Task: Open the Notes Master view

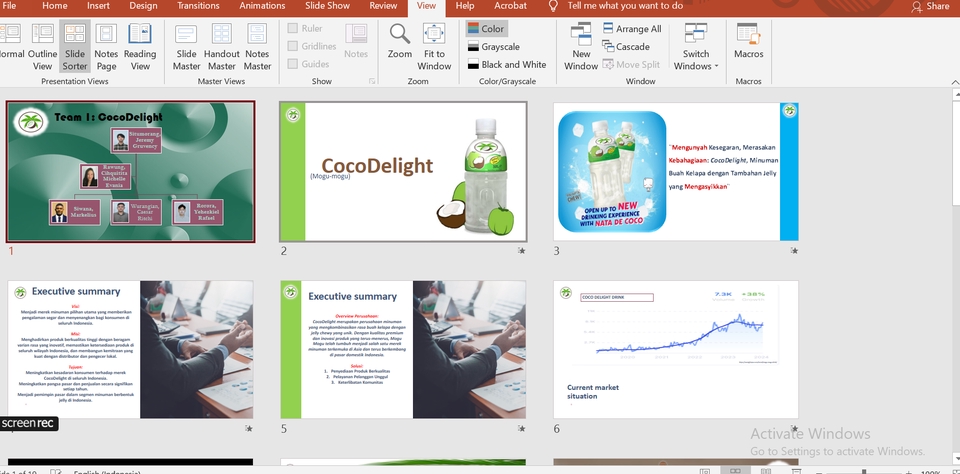Action: [257, 47]
